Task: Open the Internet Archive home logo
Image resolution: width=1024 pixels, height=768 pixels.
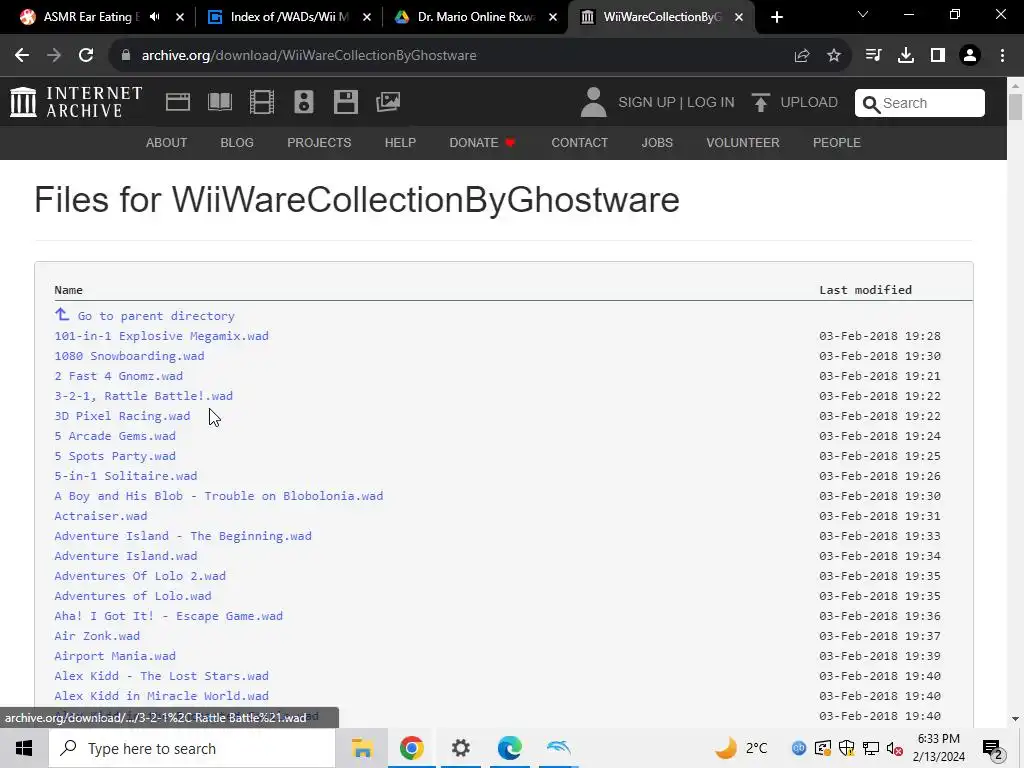Action: [76, 102]
